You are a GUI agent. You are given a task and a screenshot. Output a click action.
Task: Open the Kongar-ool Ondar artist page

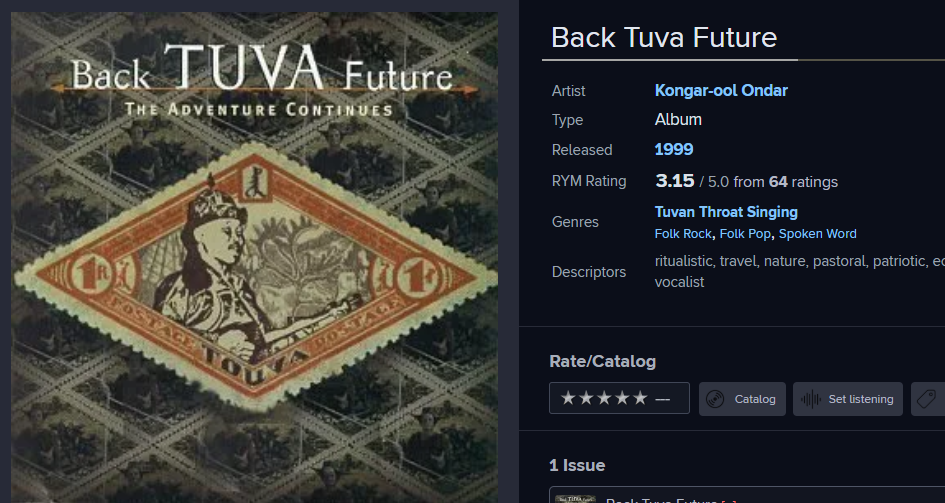tap(721, 90)
